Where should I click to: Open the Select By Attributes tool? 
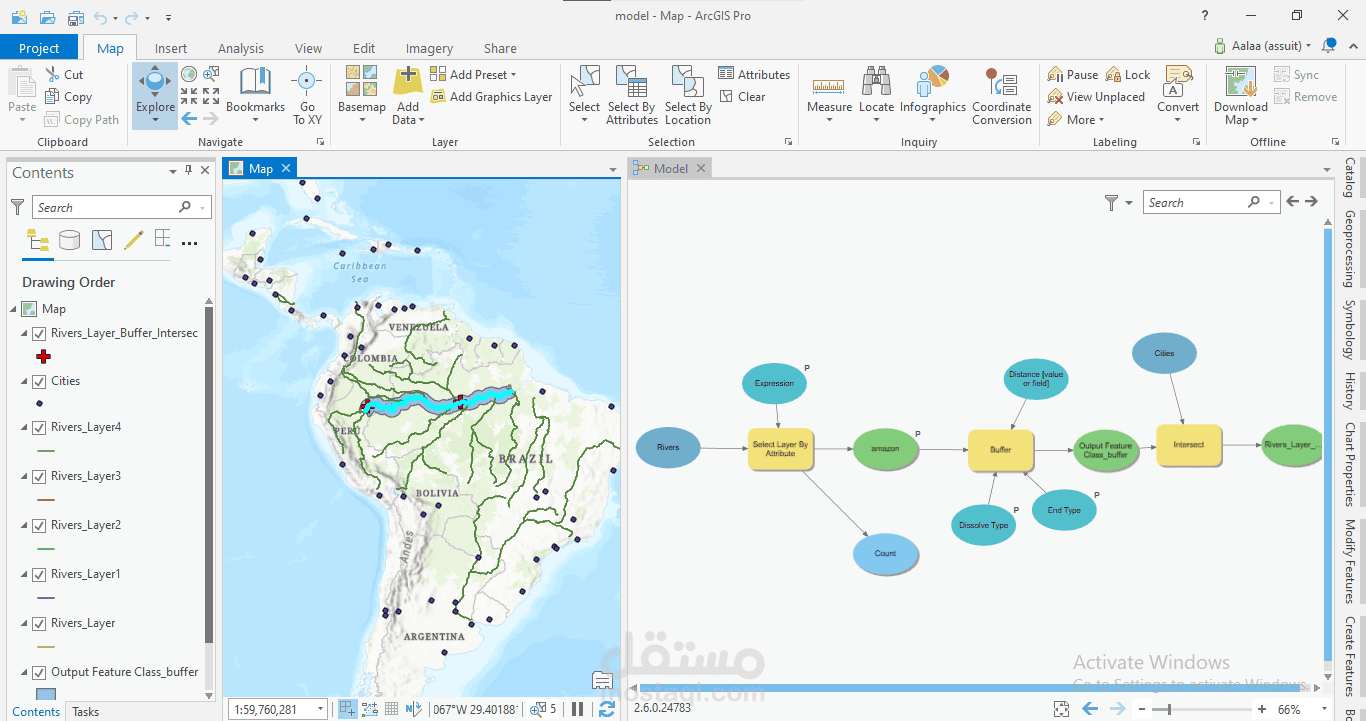(x=631, y=95)
